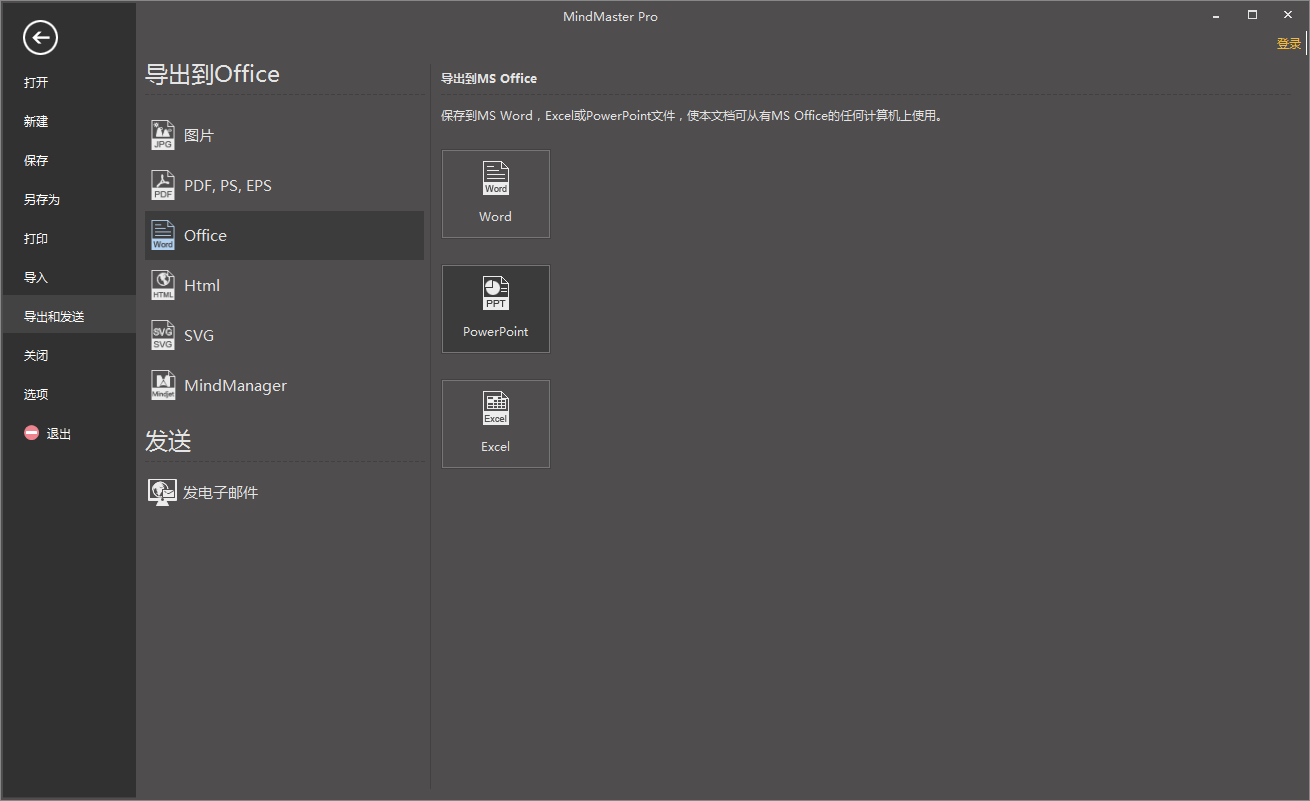Viewport: 1310px width, 801px height.
Task: Export to Excel using the Excel tile
Action: 496,424
